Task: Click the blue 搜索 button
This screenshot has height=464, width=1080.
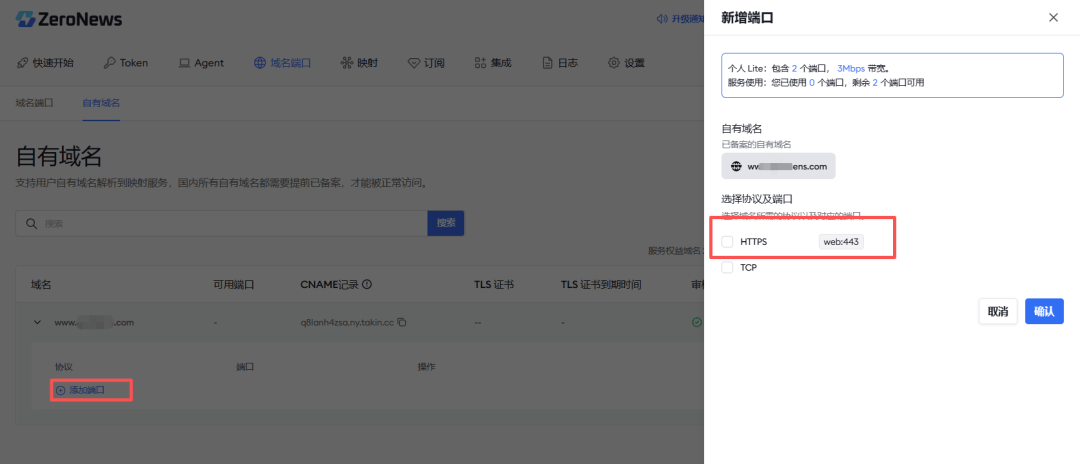Action: pyautogui.click(x=446, y=223)
